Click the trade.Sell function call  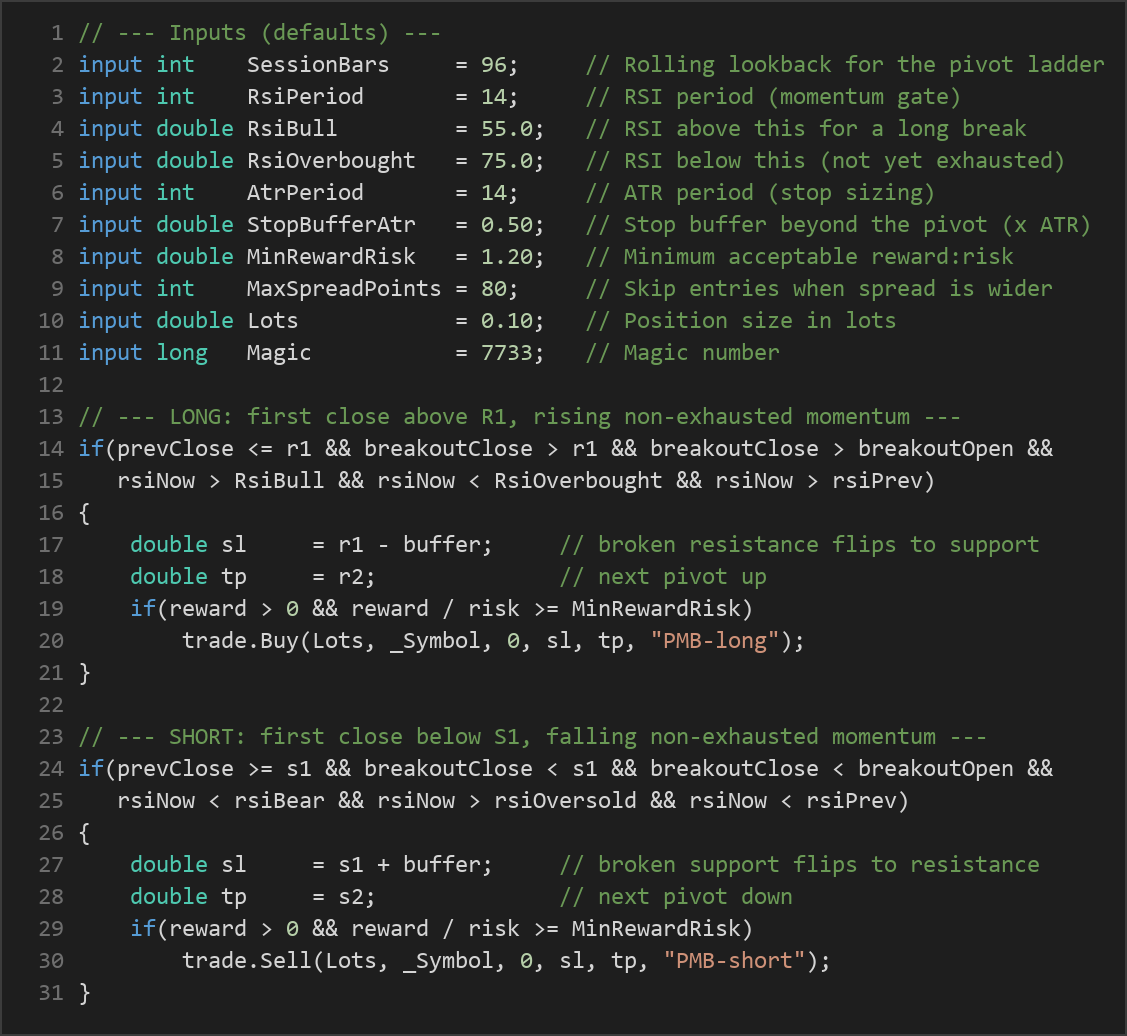click(247, 961)
